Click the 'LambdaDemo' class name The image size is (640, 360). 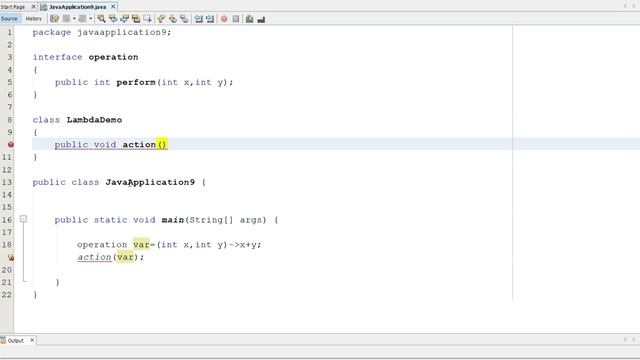pos(94,120)
